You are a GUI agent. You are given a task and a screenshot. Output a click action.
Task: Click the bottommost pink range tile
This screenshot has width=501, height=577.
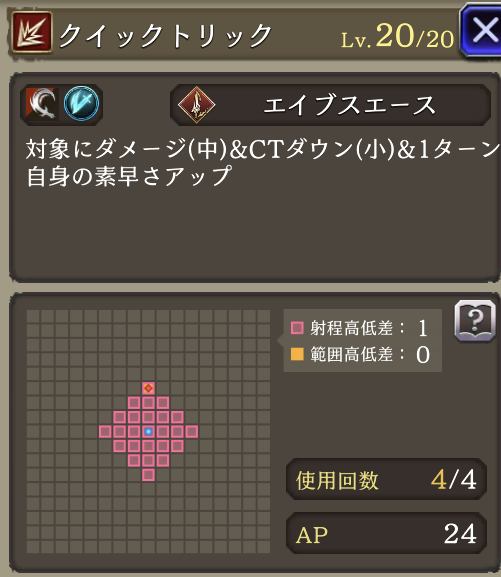[x=148, y=475]
